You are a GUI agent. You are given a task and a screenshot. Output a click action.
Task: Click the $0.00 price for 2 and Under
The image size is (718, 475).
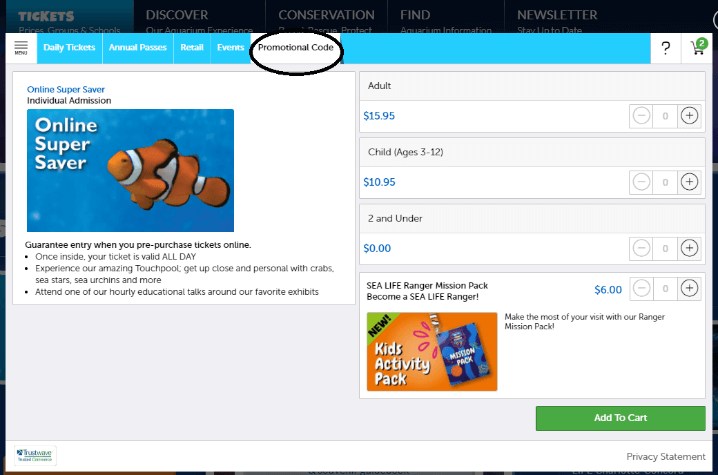click(x=377, y=249)
